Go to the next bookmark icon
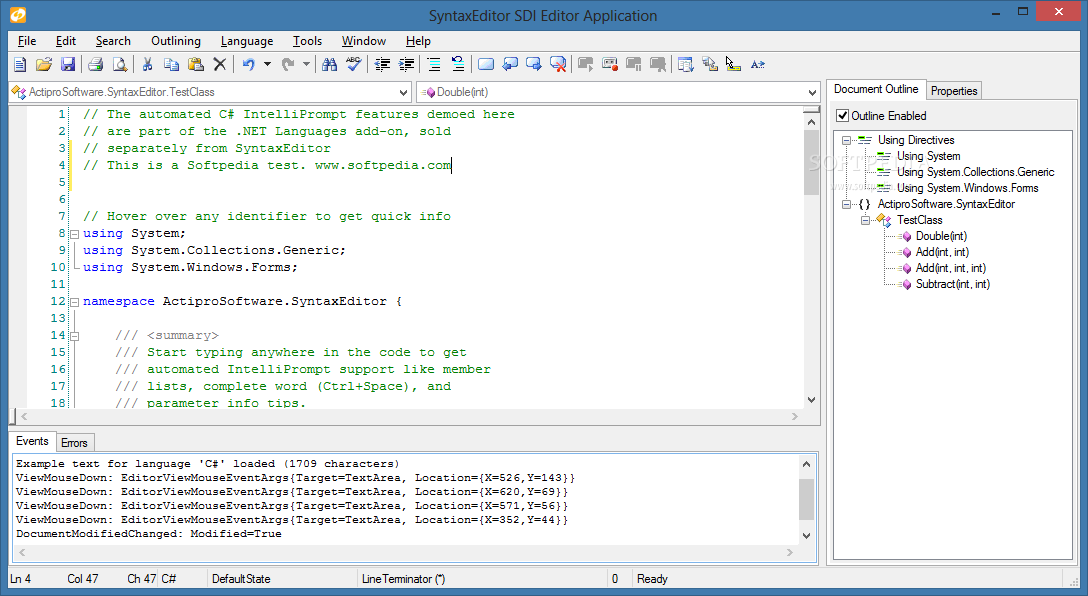1088x596 pixels. point(534,65)
